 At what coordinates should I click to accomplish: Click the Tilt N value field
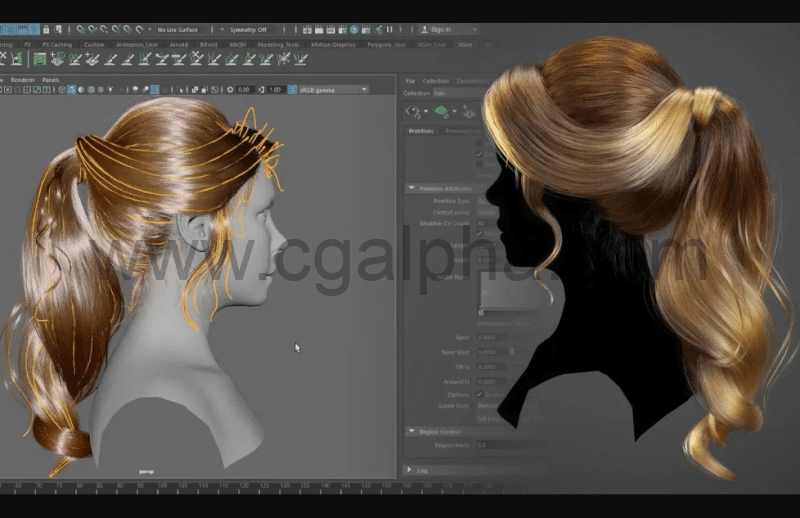click(491, 367)
